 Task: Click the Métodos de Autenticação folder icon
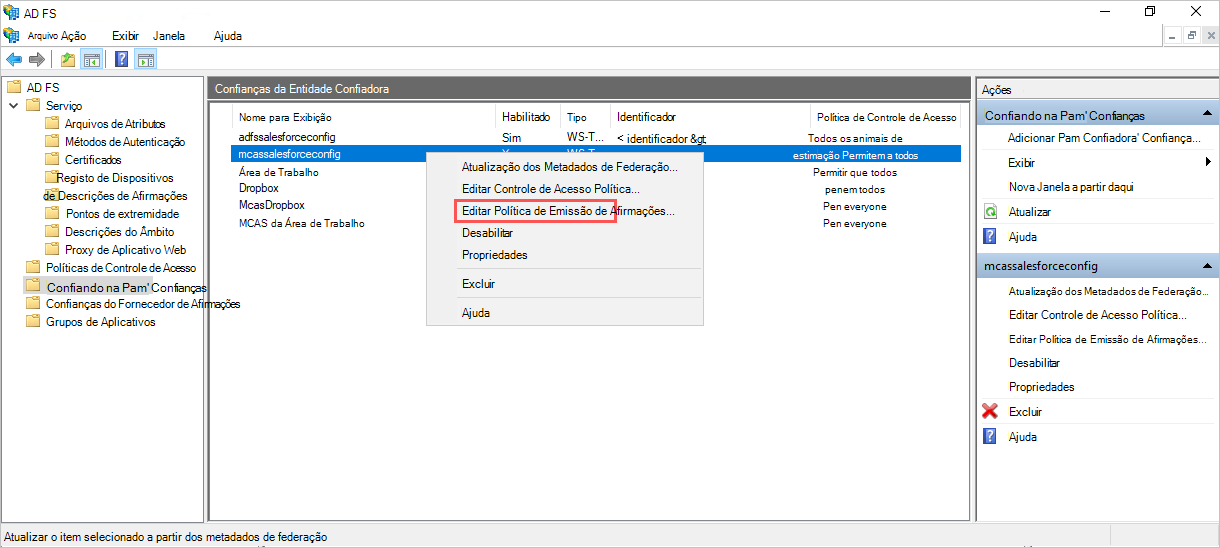click(52, 141)
